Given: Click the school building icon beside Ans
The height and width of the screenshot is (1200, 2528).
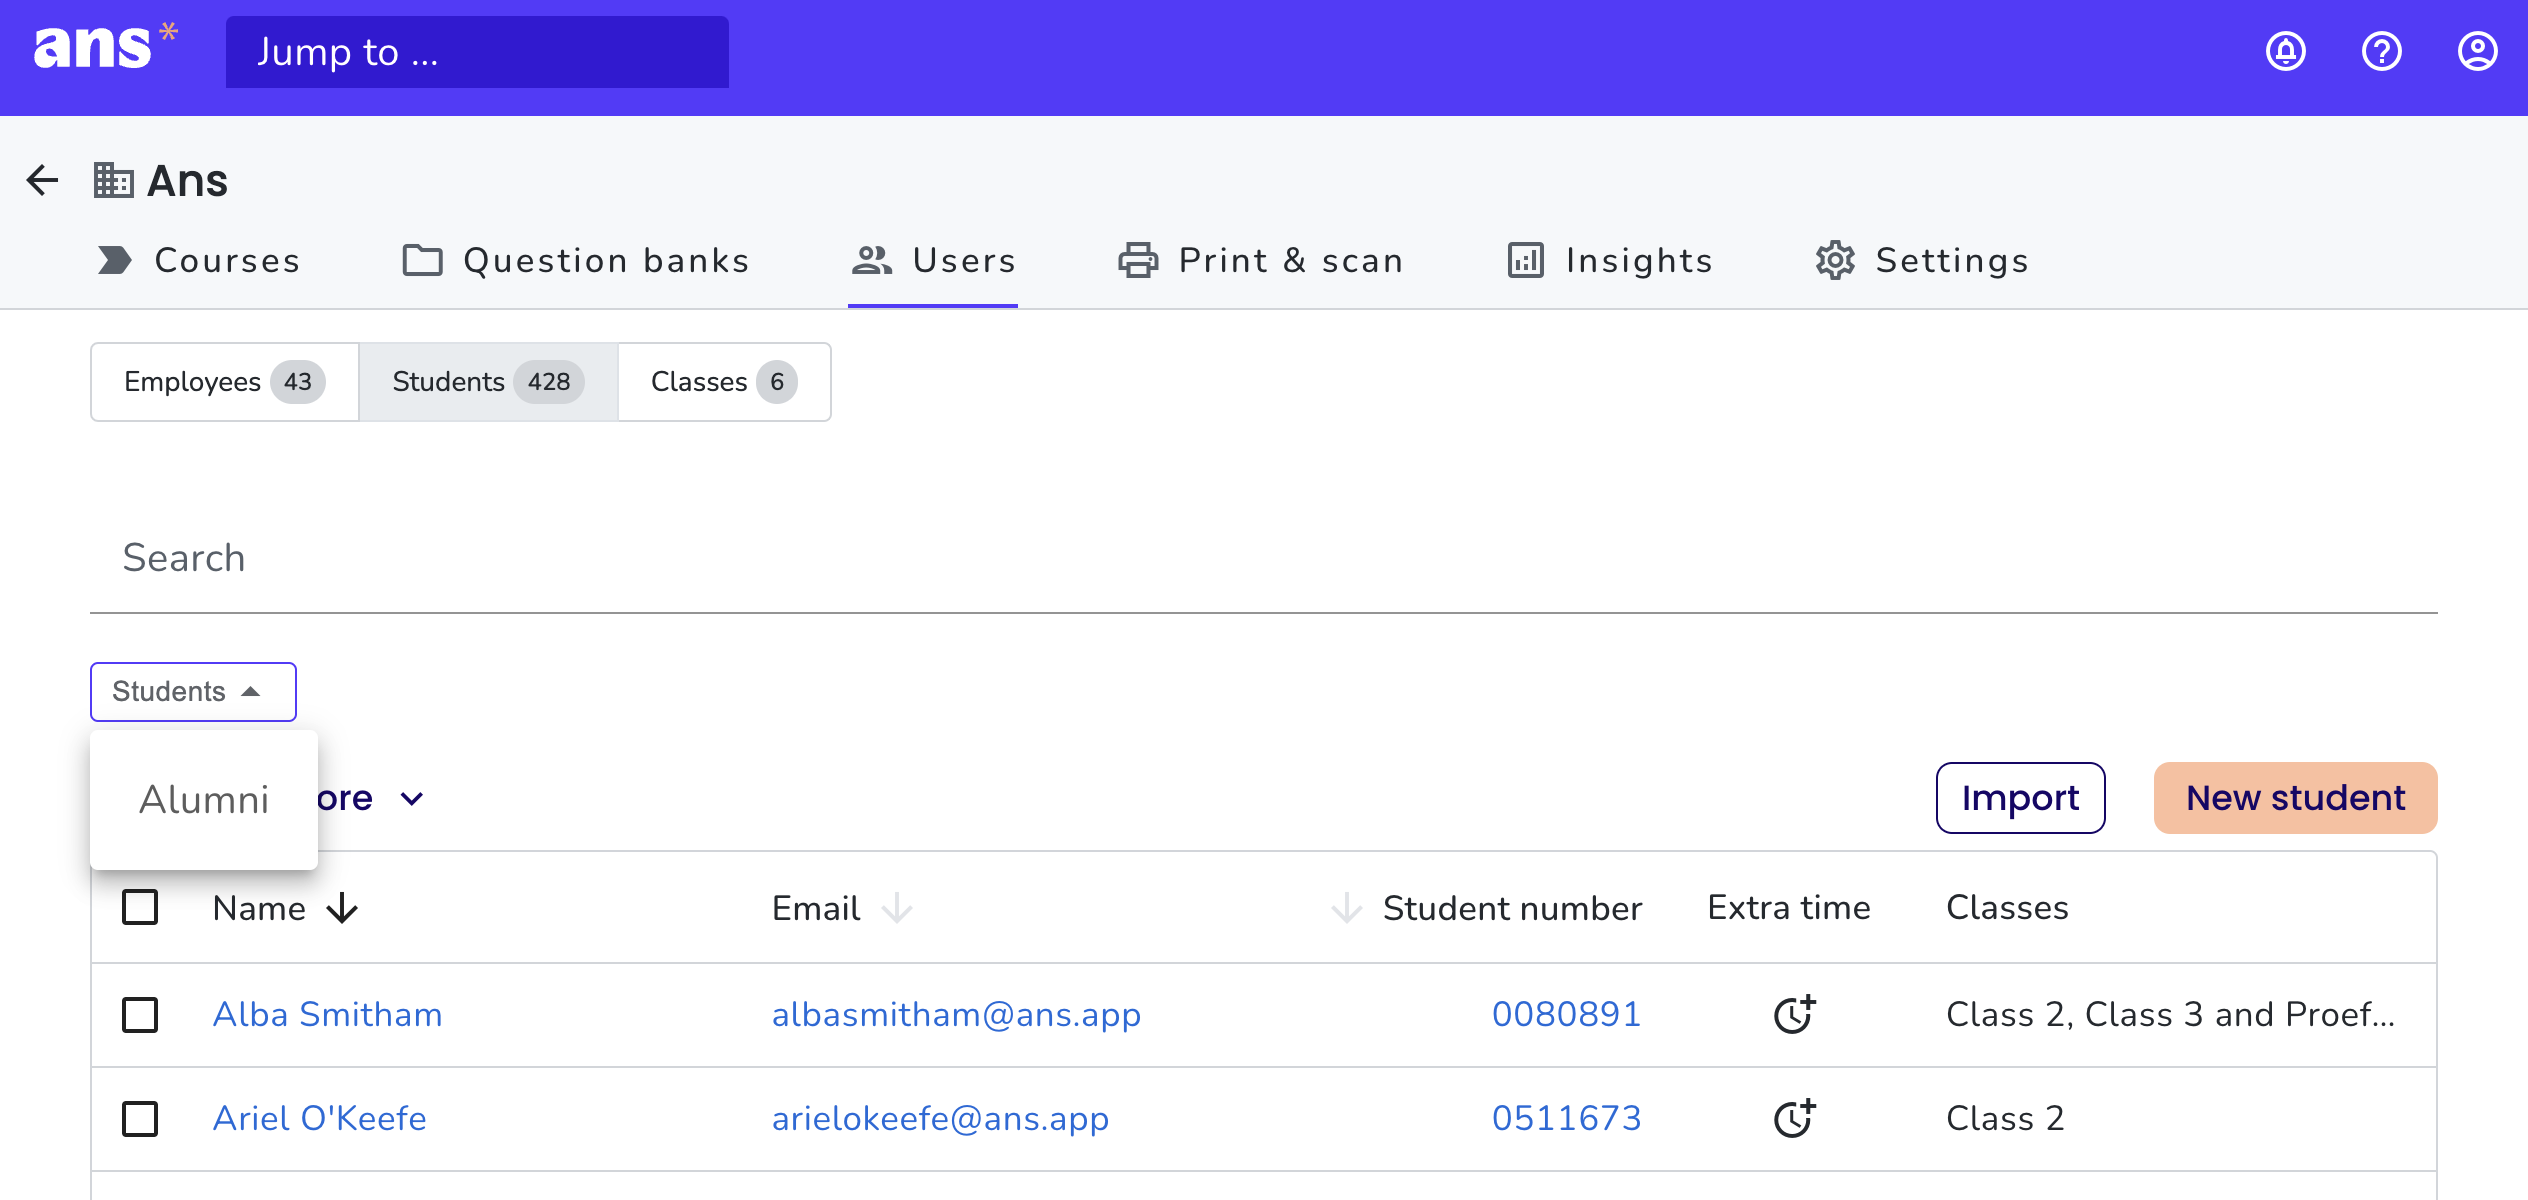Looking at the screenshot, I should (113, 180).
